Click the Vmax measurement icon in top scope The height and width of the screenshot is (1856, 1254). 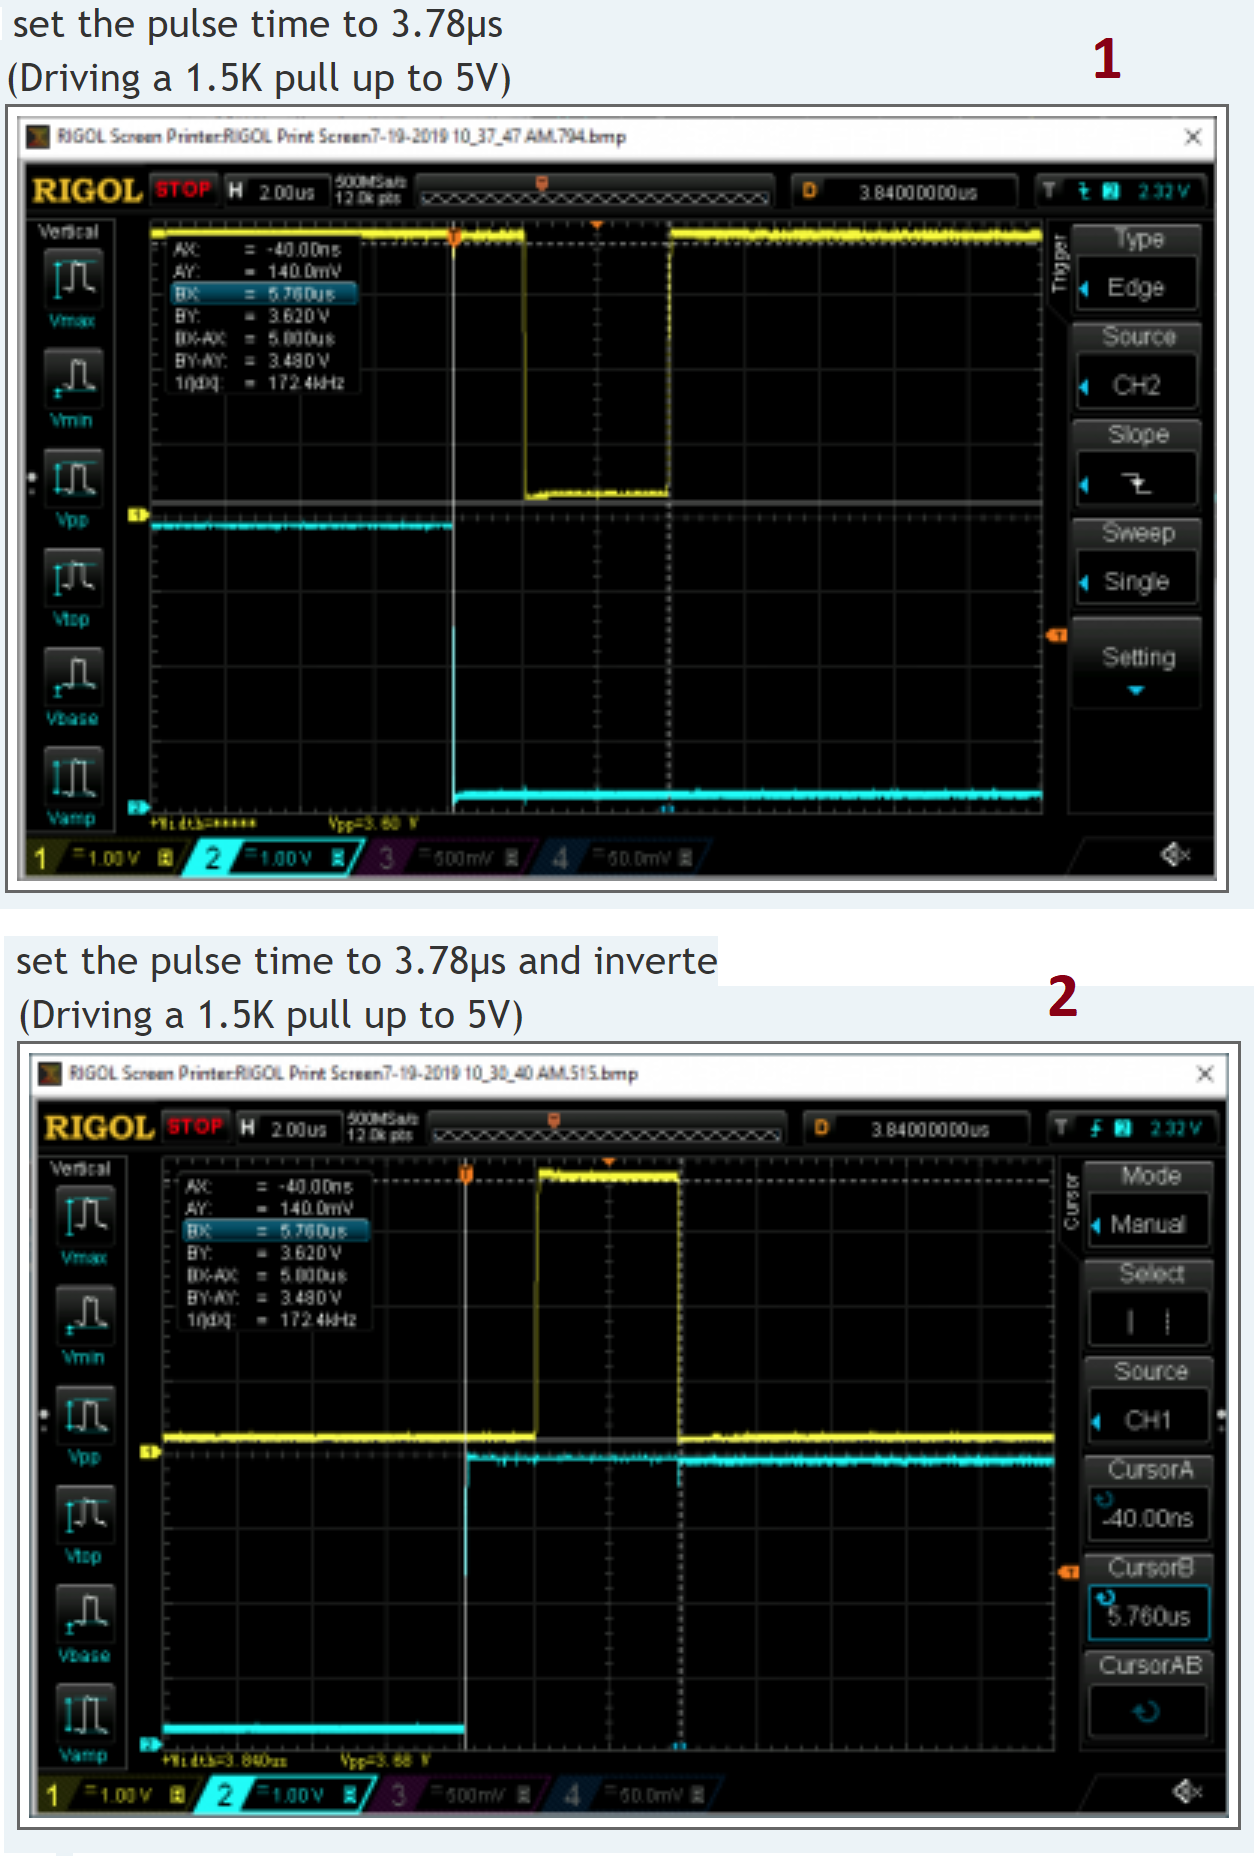(73, 279)
